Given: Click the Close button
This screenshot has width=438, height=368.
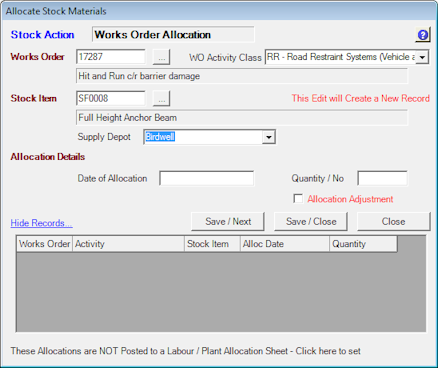Looking at the screenshot, I should (394, 221).
